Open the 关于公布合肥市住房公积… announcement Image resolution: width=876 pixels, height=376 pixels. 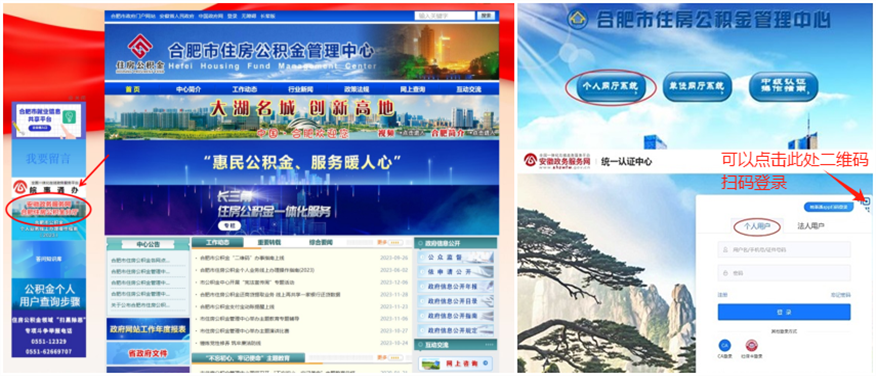click(140, 305)
